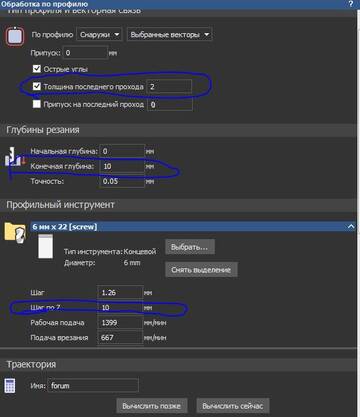
Task: Toggle Толщина последнего прохода checkbox
Action: (37, 86)
